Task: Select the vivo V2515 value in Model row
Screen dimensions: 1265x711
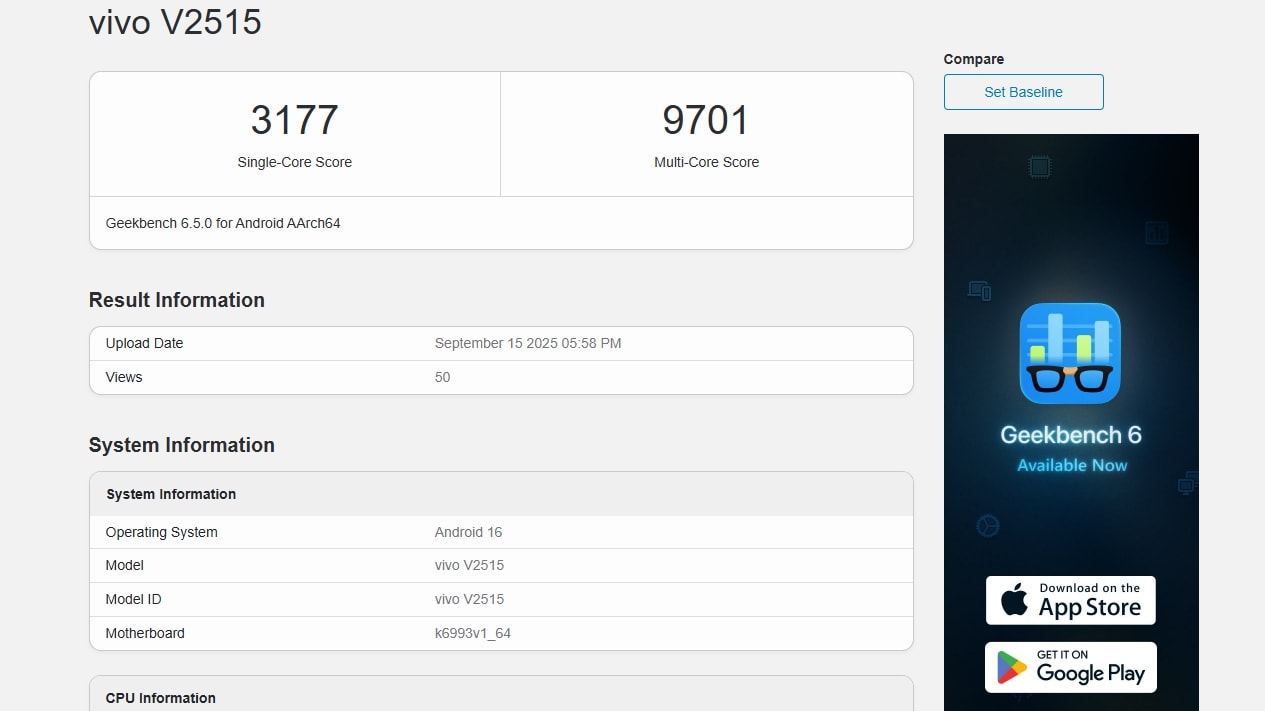Action: [469, 565]
